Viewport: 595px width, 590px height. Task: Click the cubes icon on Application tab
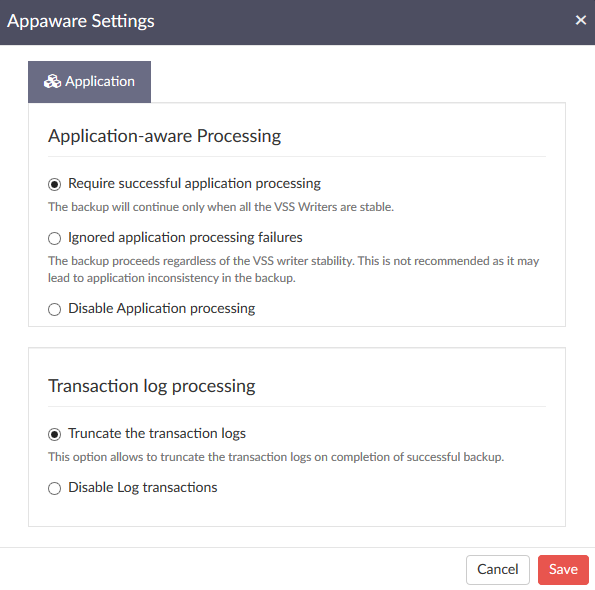(x=52, y=81)
